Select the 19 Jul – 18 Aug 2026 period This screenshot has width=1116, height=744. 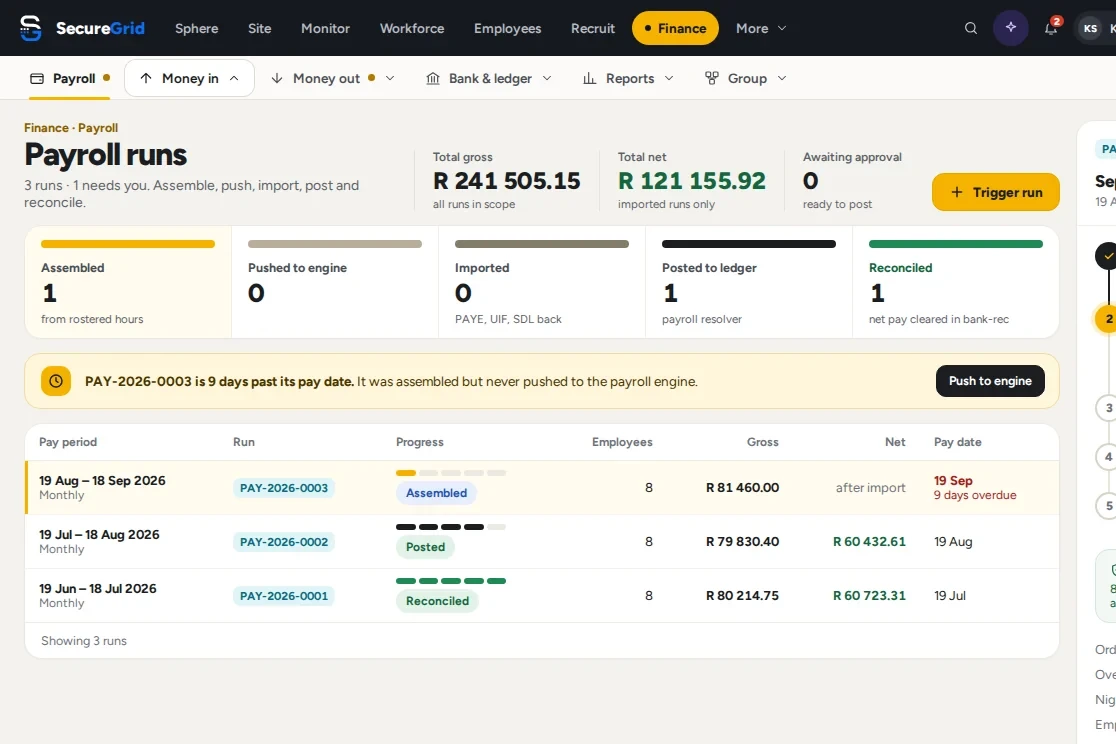(x=99, y=535)
